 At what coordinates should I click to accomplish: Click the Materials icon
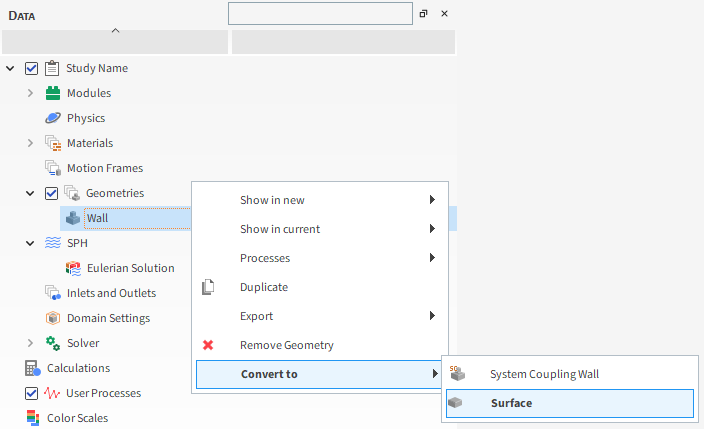(x=53, y=143)
